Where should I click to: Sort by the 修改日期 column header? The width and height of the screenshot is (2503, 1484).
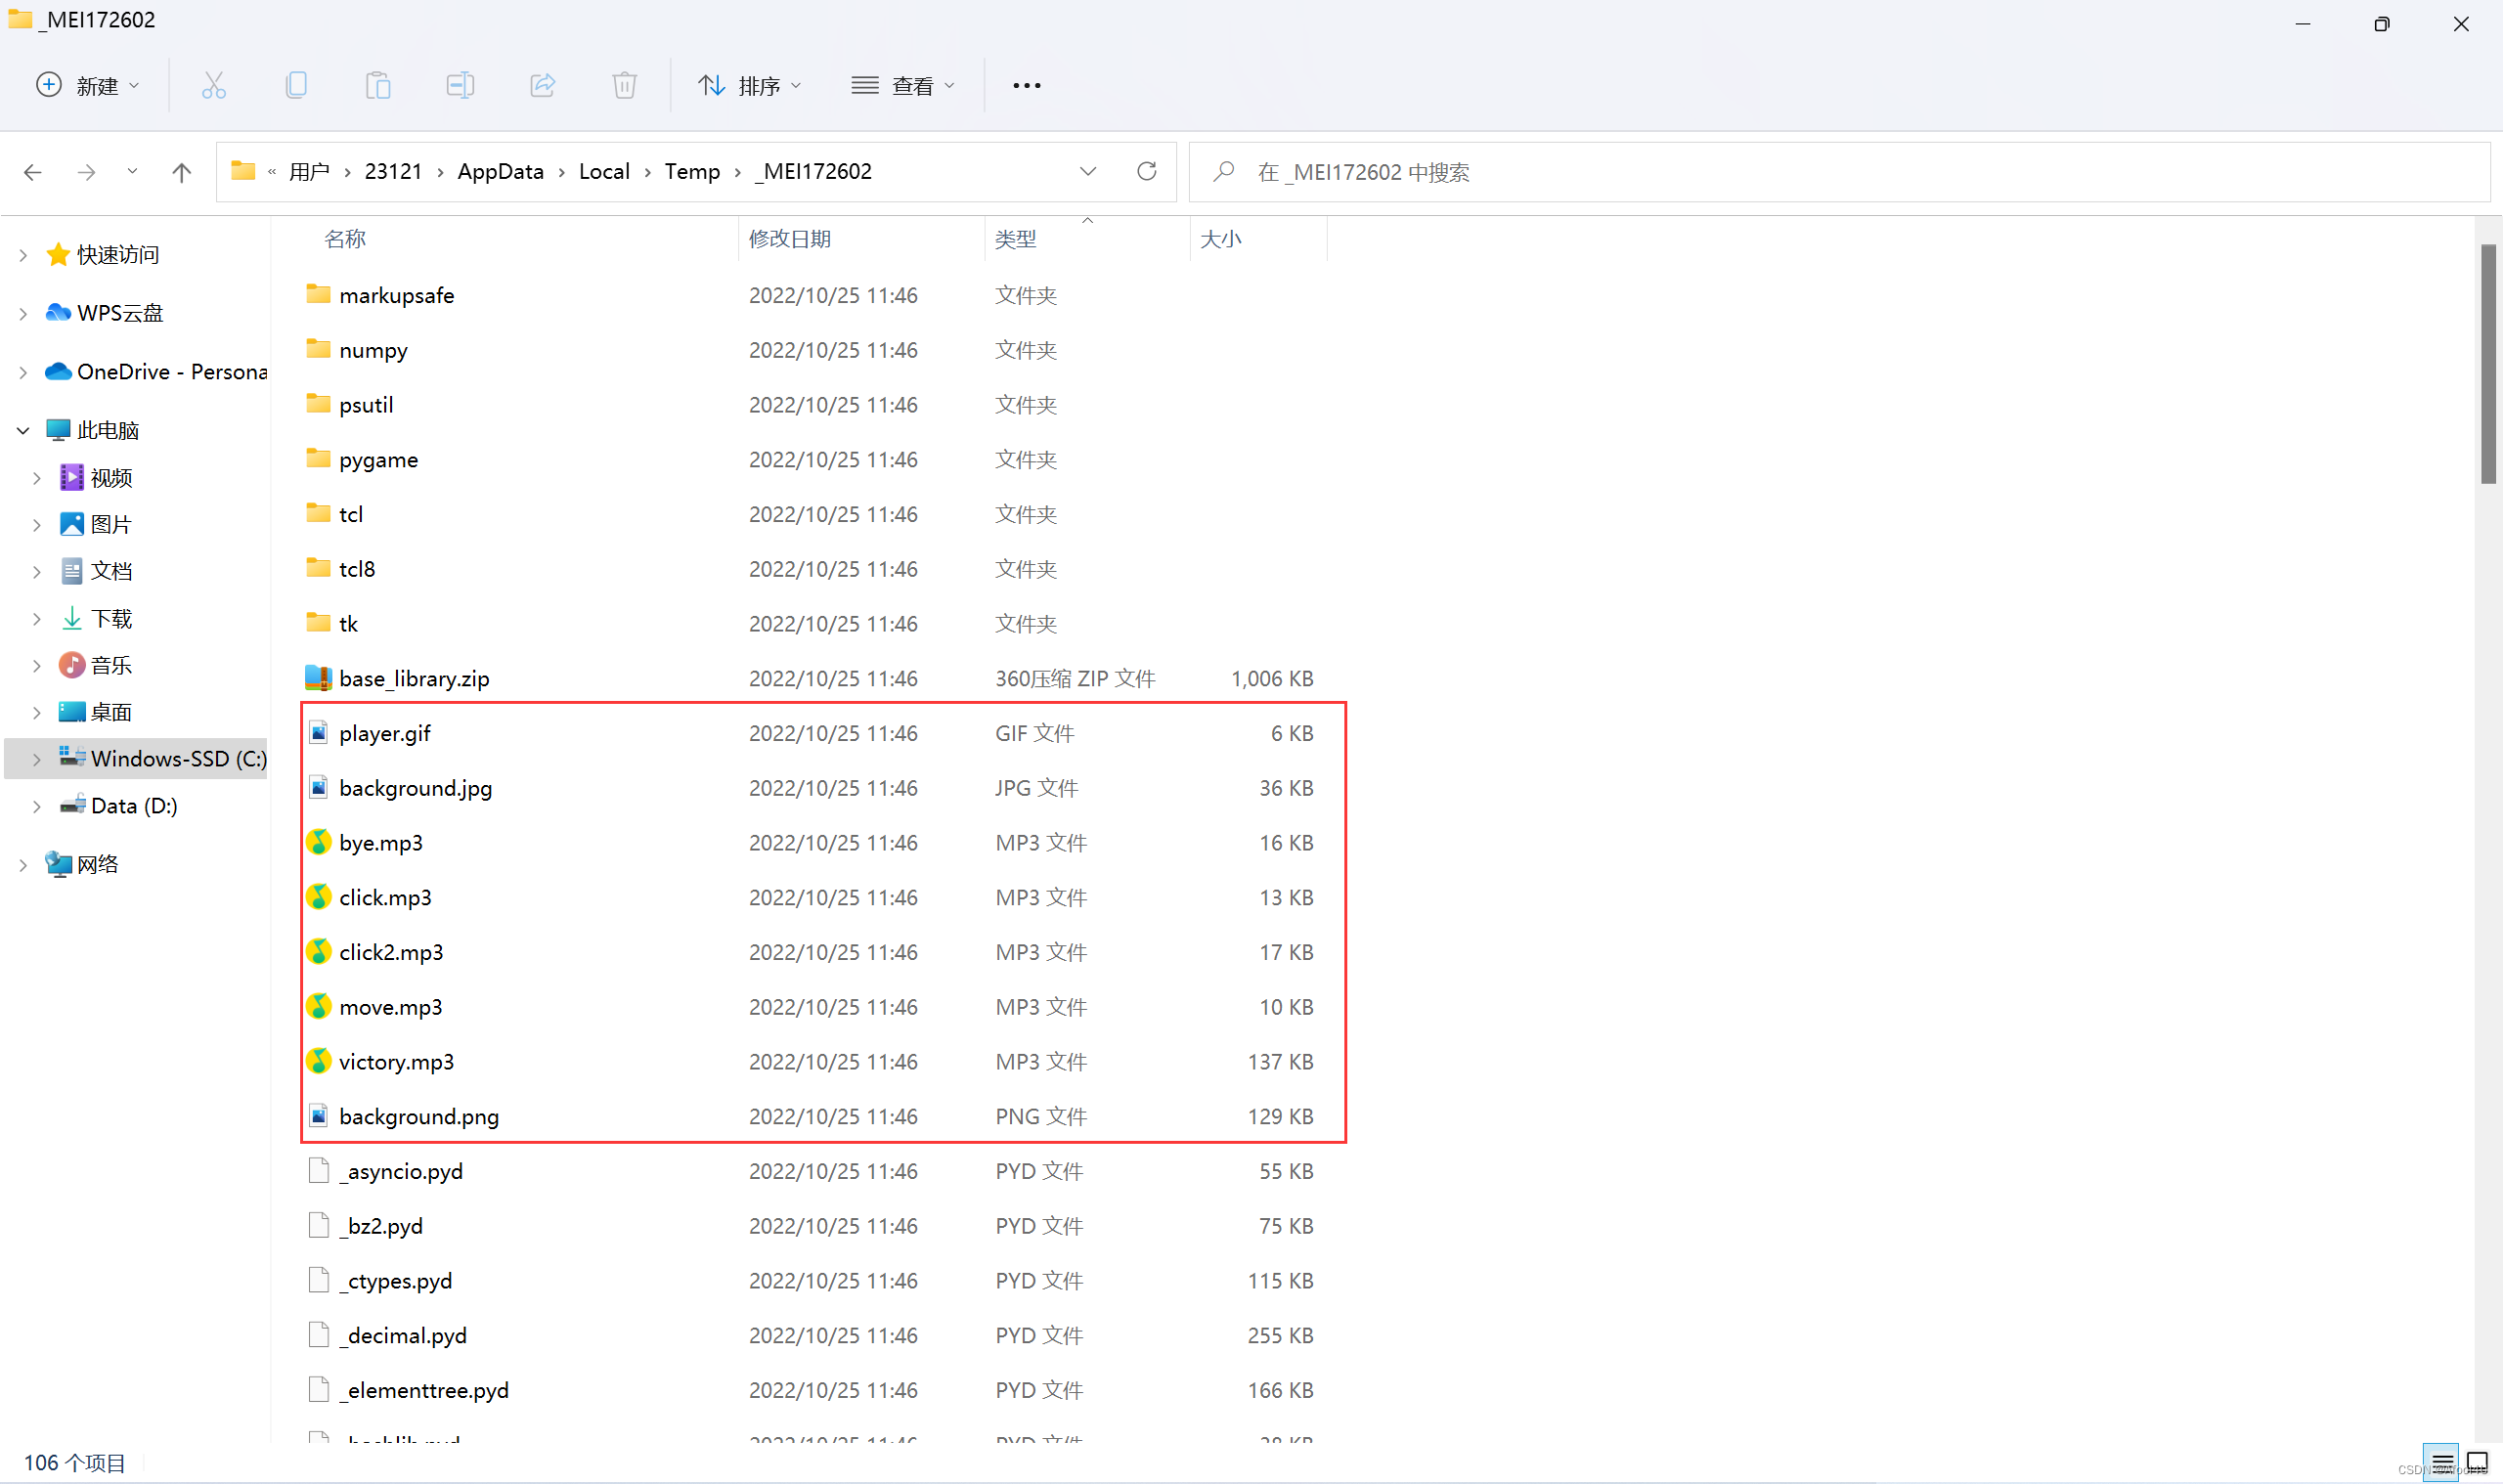tap(790, 239)
